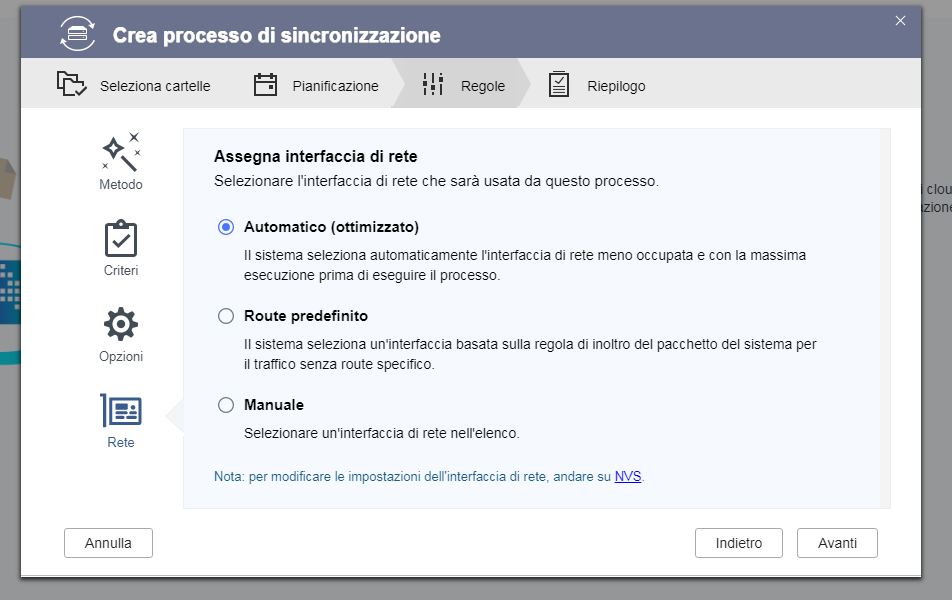Open the Seleziona cartelle step label
Image resolution: width=952 pixels, height=600 pixels.
tap(155, 86)
